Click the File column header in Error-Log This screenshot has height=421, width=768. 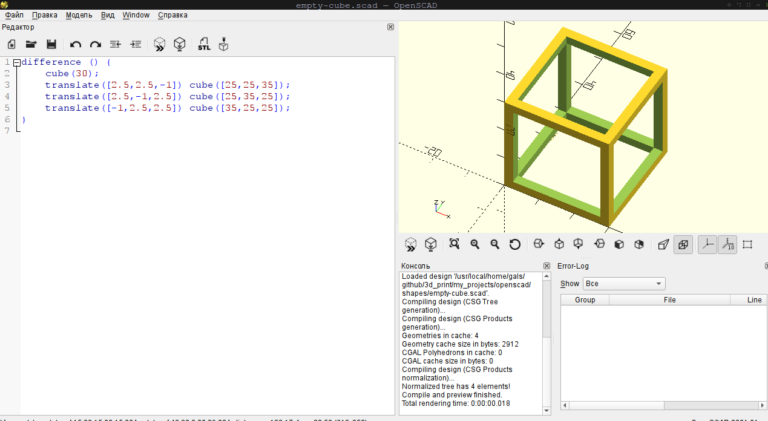coord(670,300)
